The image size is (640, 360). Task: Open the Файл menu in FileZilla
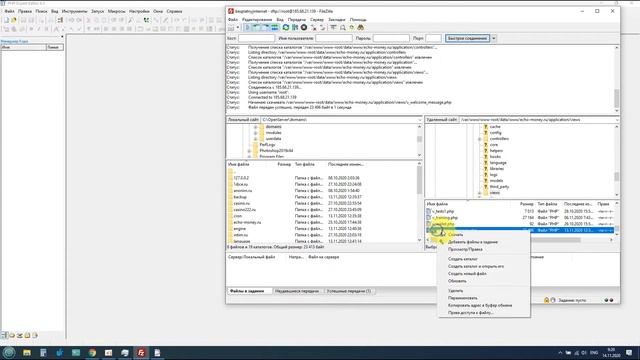point(233,20)
